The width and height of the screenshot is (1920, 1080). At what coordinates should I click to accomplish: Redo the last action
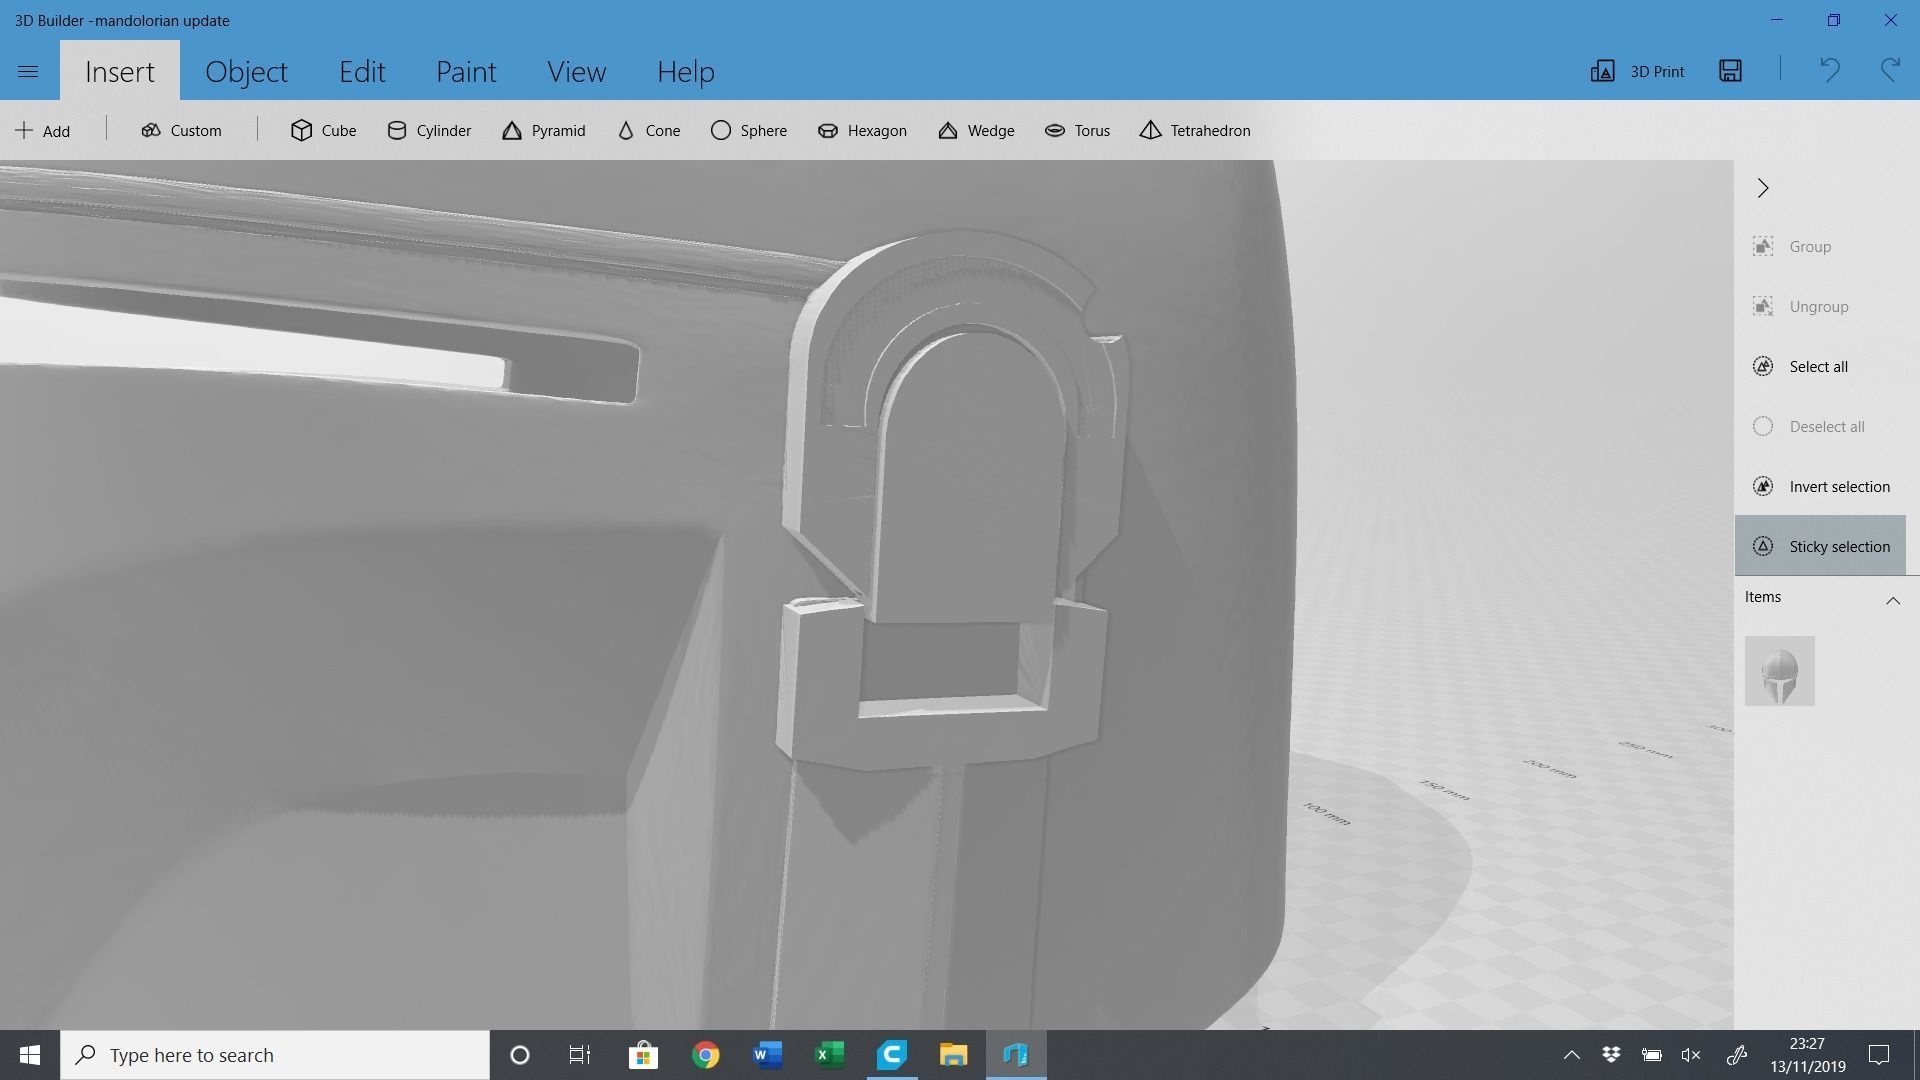click(x=1890, y=71)
